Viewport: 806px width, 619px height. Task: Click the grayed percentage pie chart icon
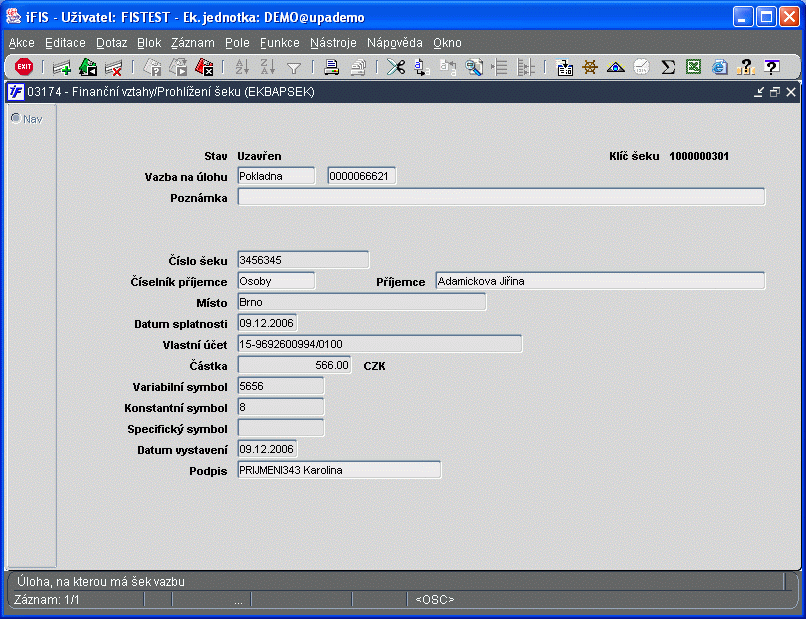[x=642, y=67]
